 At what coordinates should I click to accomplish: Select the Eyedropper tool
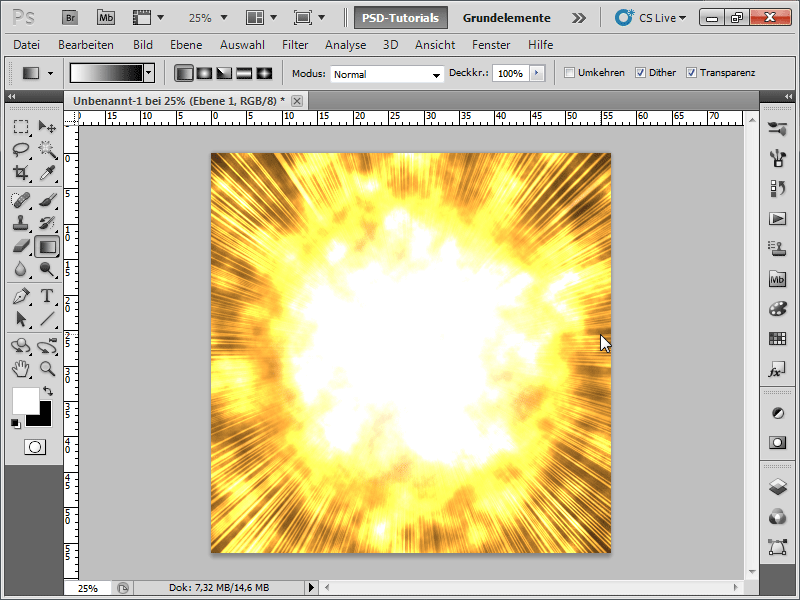pyautogui.click(x=47, y=173)
